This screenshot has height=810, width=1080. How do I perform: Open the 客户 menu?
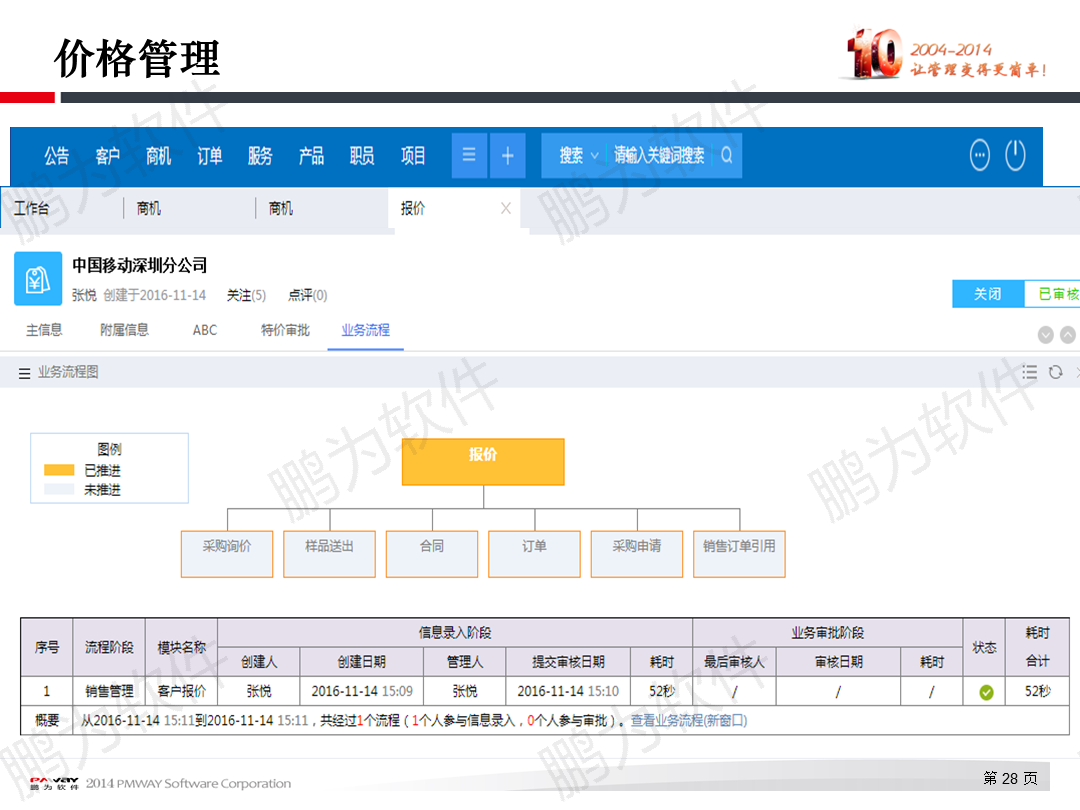107,156
